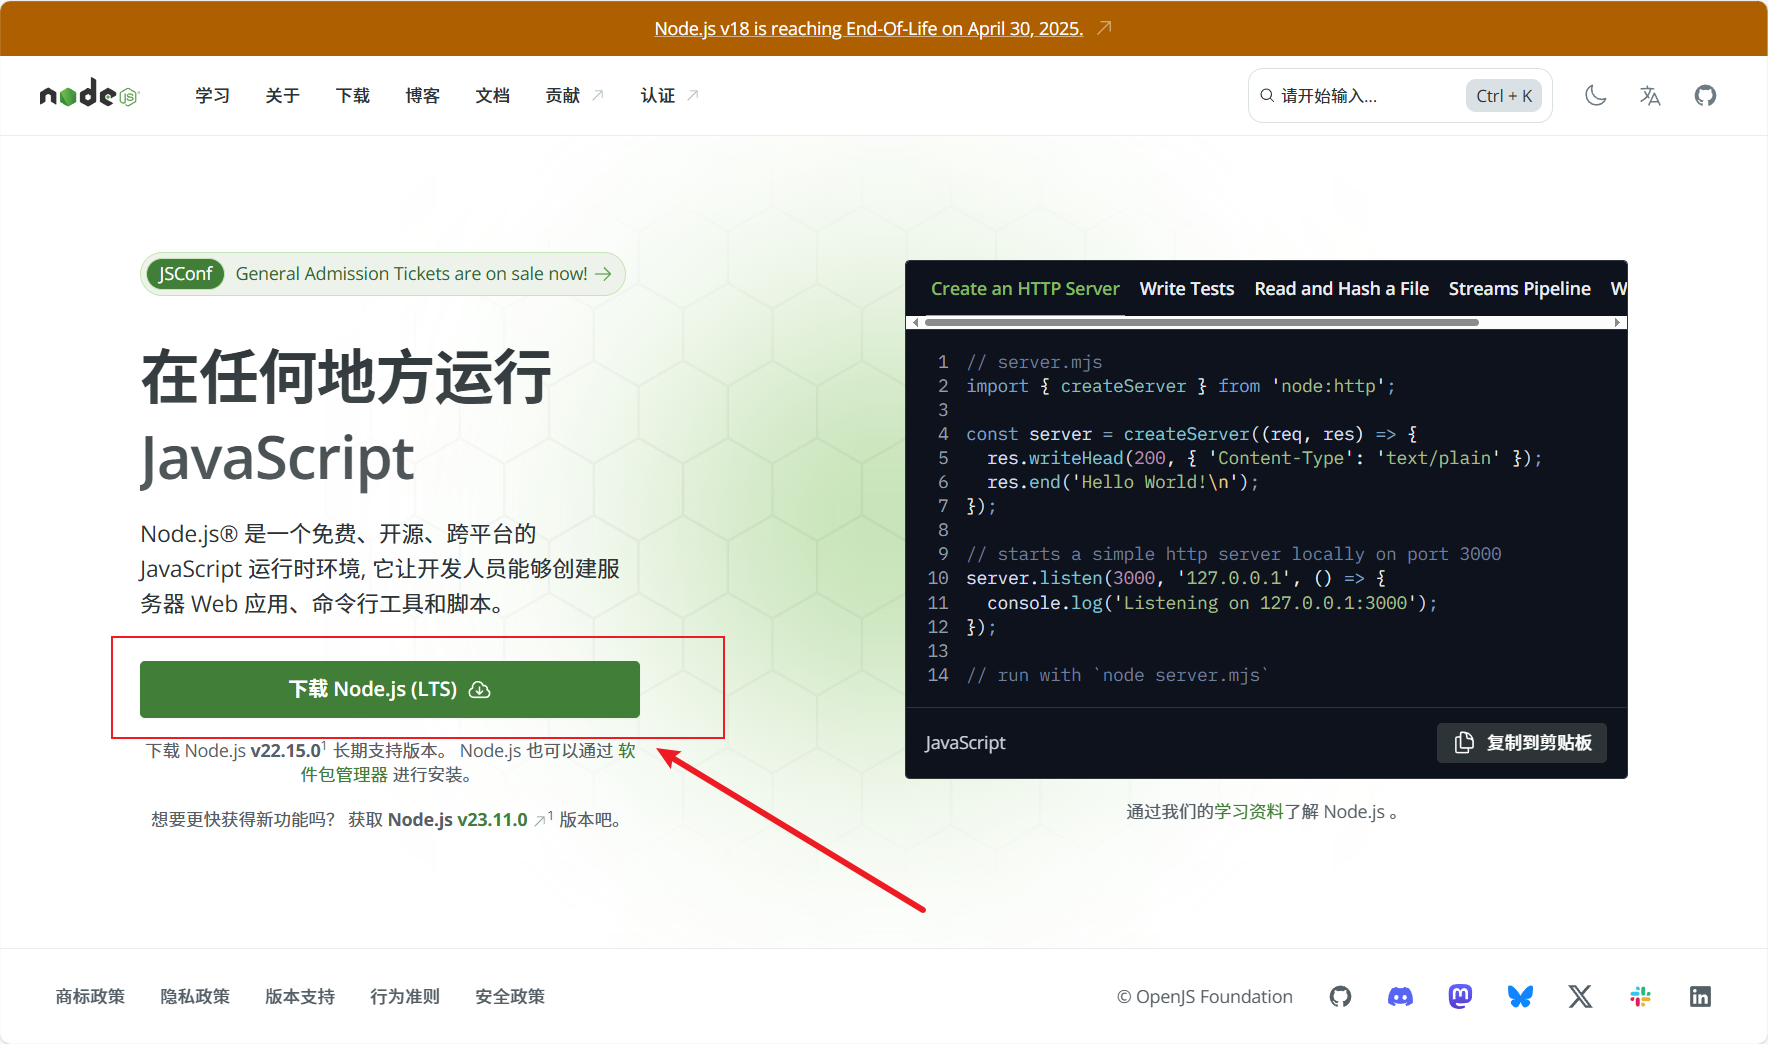Click the Node.js logo in the header

89,94
